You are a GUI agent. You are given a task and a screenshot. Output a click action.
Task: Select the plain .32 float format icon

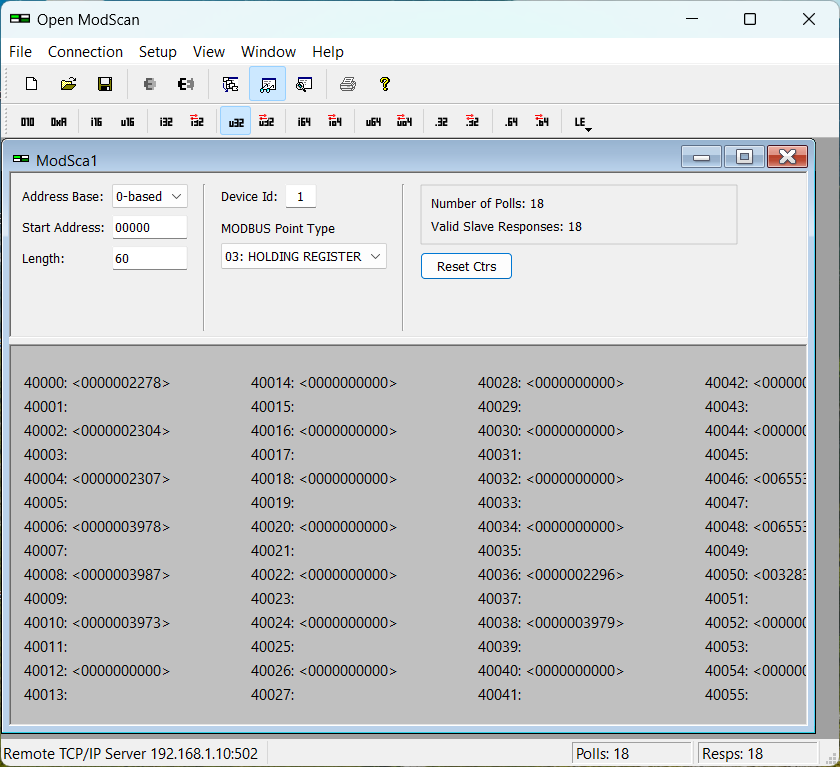[441, 122]
